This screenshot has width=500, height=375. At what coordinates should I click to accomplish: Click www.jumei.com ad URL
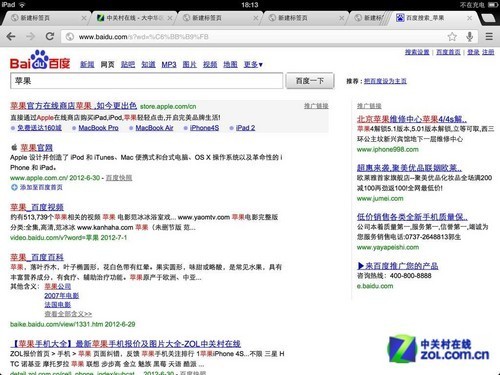coord(380,198)
